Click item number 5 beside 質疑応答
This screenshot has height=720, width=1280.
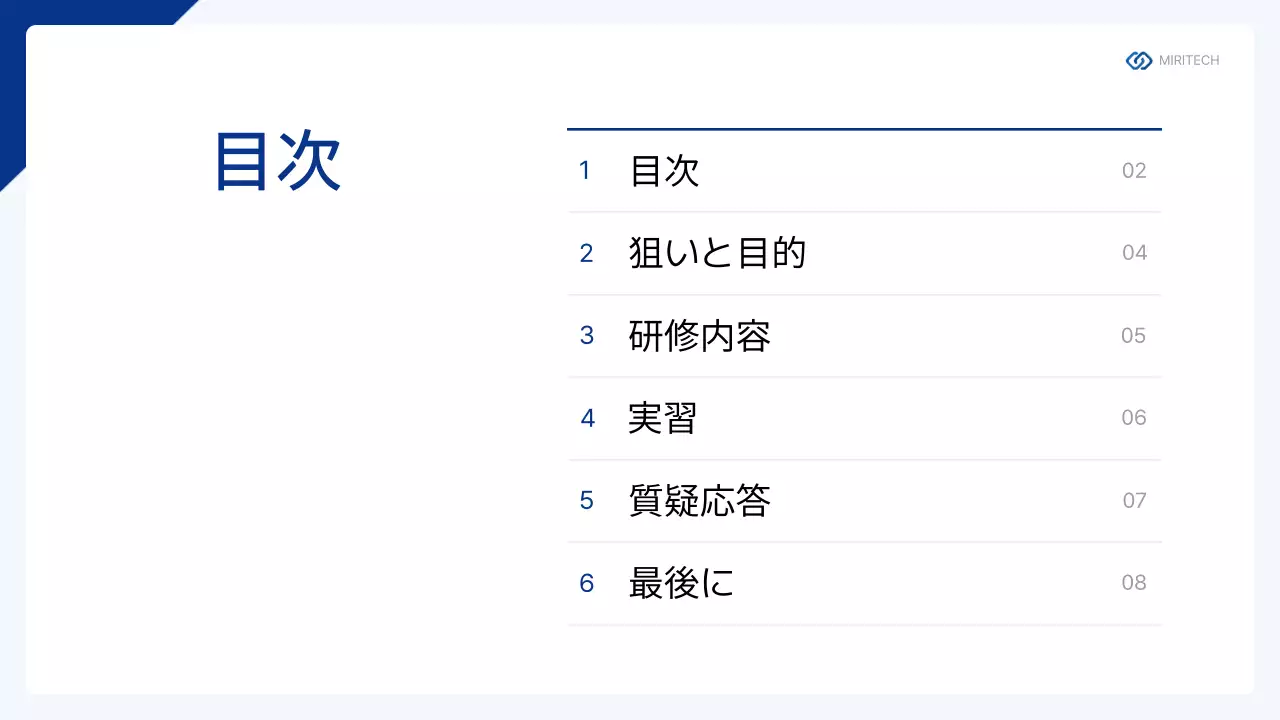(x=587, y=501)
